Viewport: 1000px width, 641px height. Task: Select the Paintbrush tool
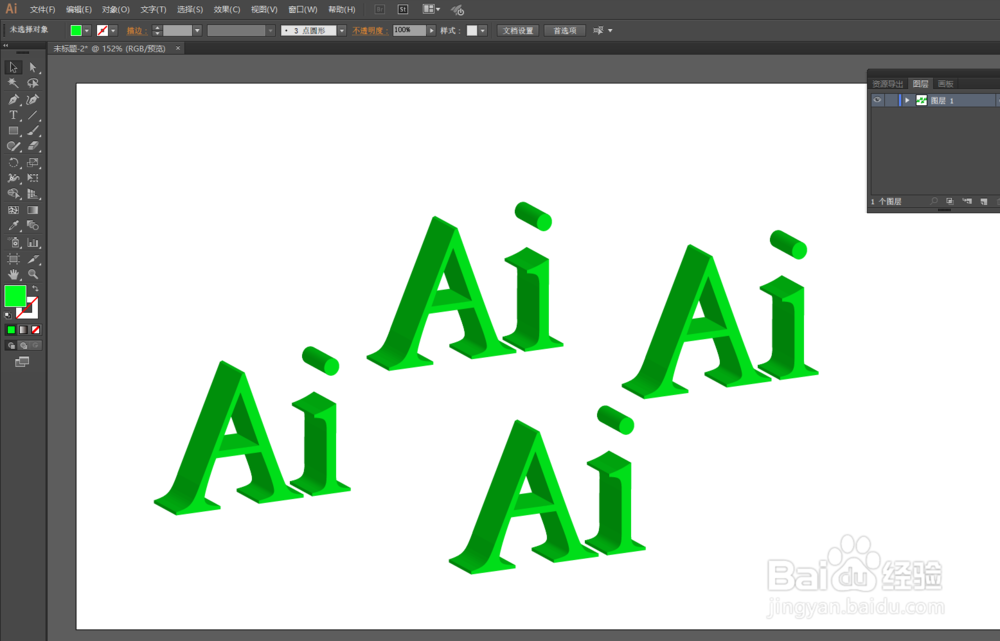point(33,131)
